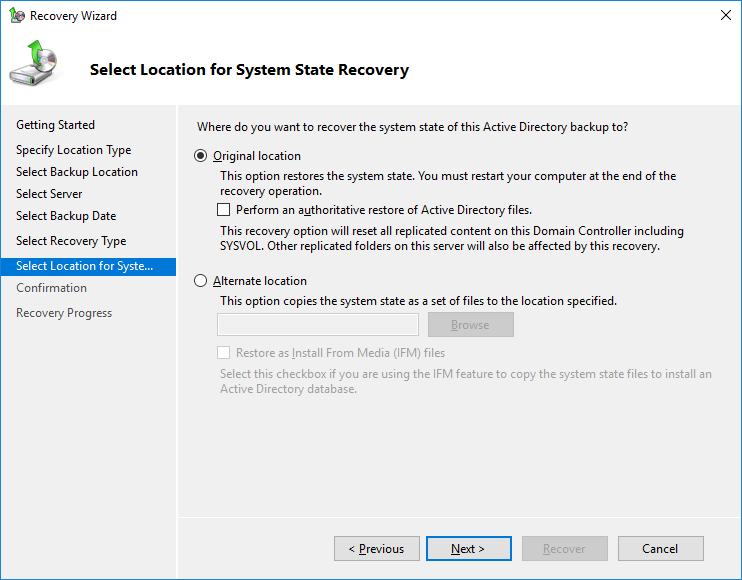Check Restore as Install From Media files
The height and width of the screenshot is (580, 742).
[224, 353]
